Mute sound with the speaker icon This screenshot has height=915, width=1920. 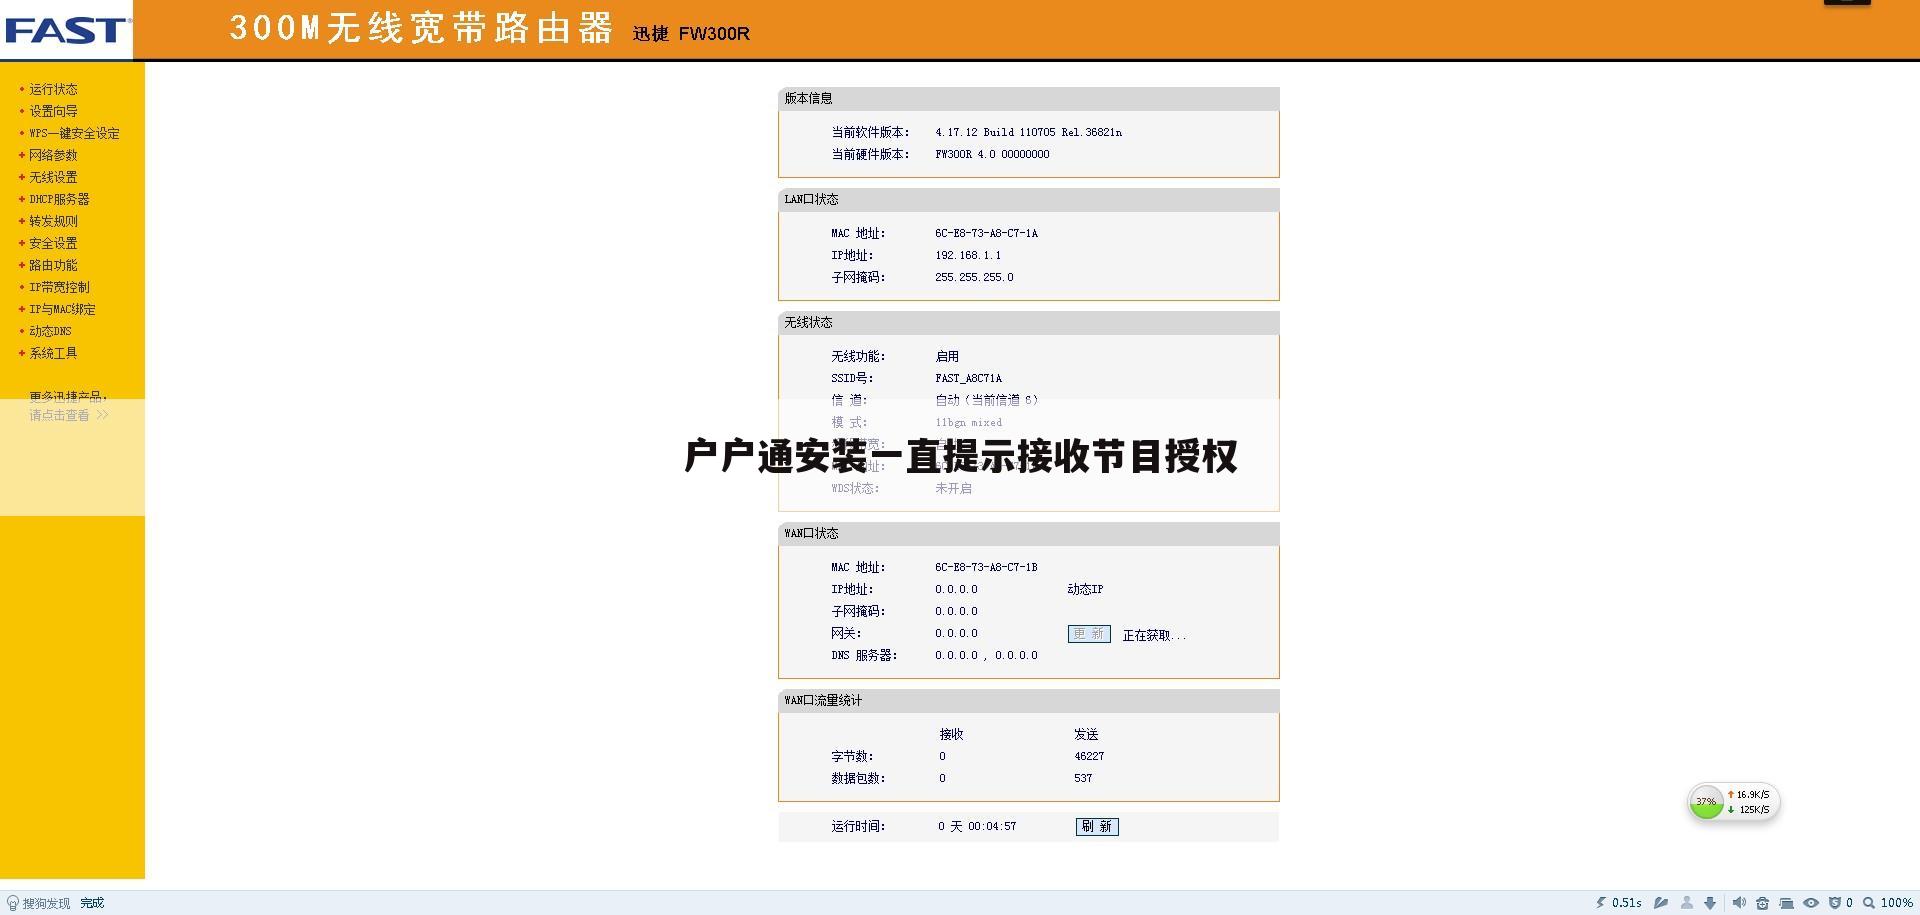click(1739, 902)
